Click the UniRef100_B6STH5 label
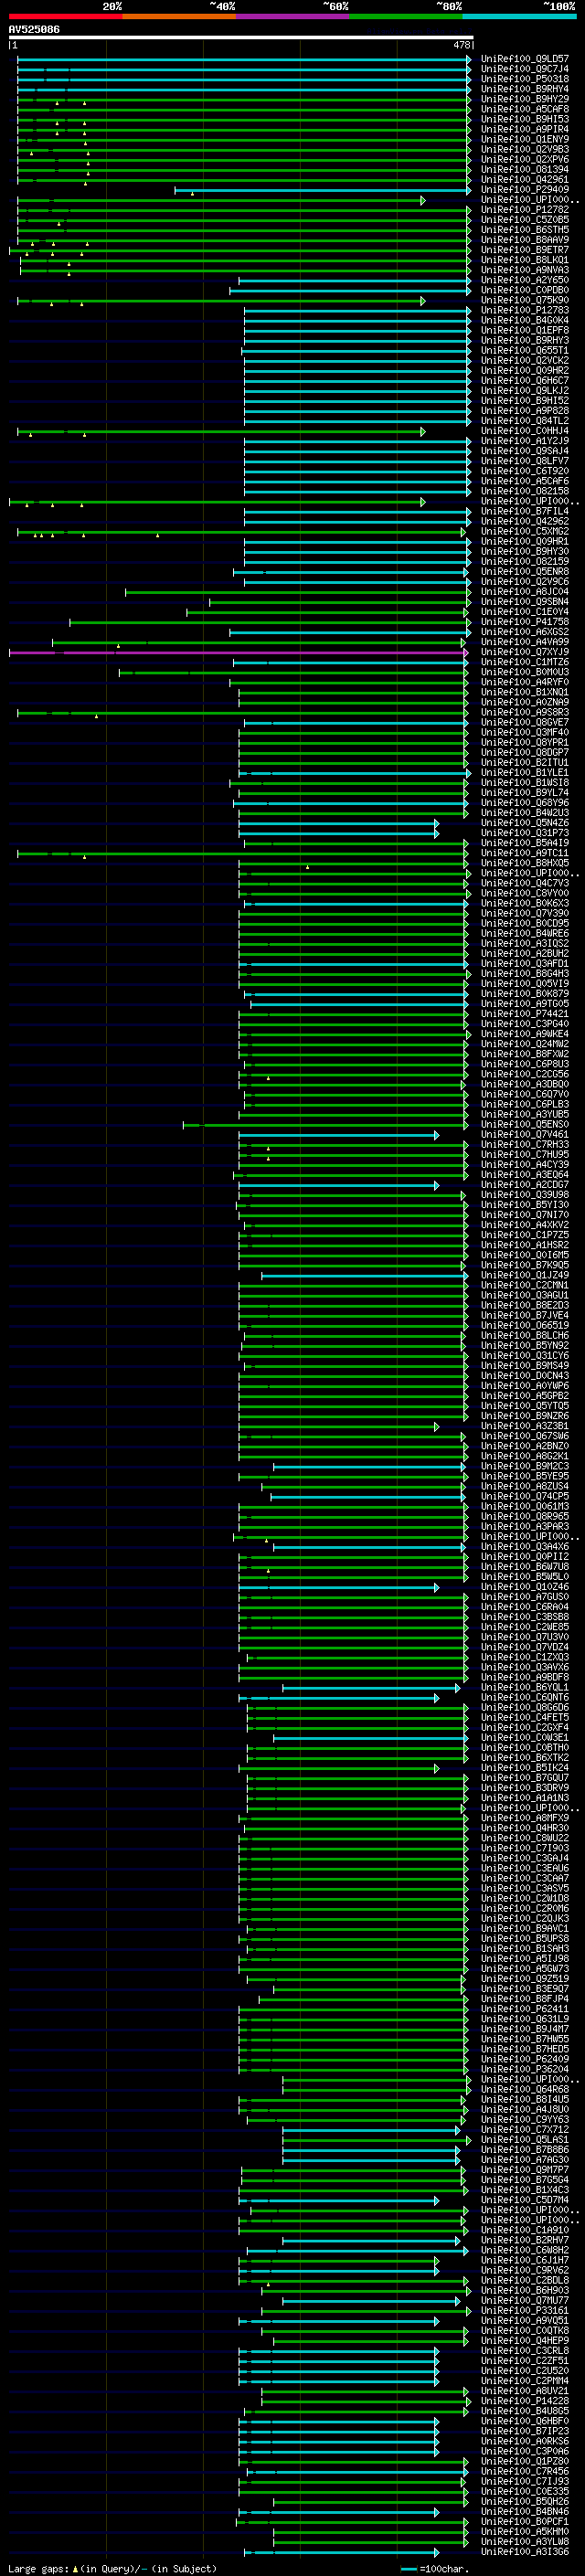585x2576 pixels. pyautogui.click(x=524, y=230)
